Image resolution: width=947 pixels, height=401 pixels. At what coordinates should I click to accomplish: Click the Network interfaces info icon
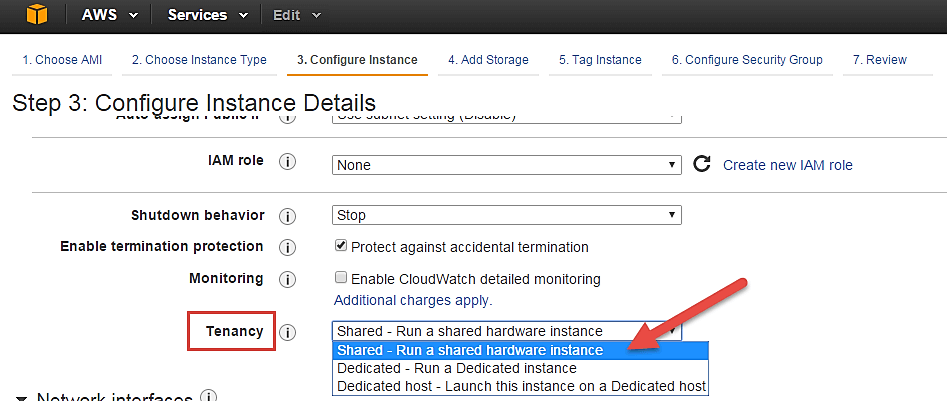tap(209, 396)
